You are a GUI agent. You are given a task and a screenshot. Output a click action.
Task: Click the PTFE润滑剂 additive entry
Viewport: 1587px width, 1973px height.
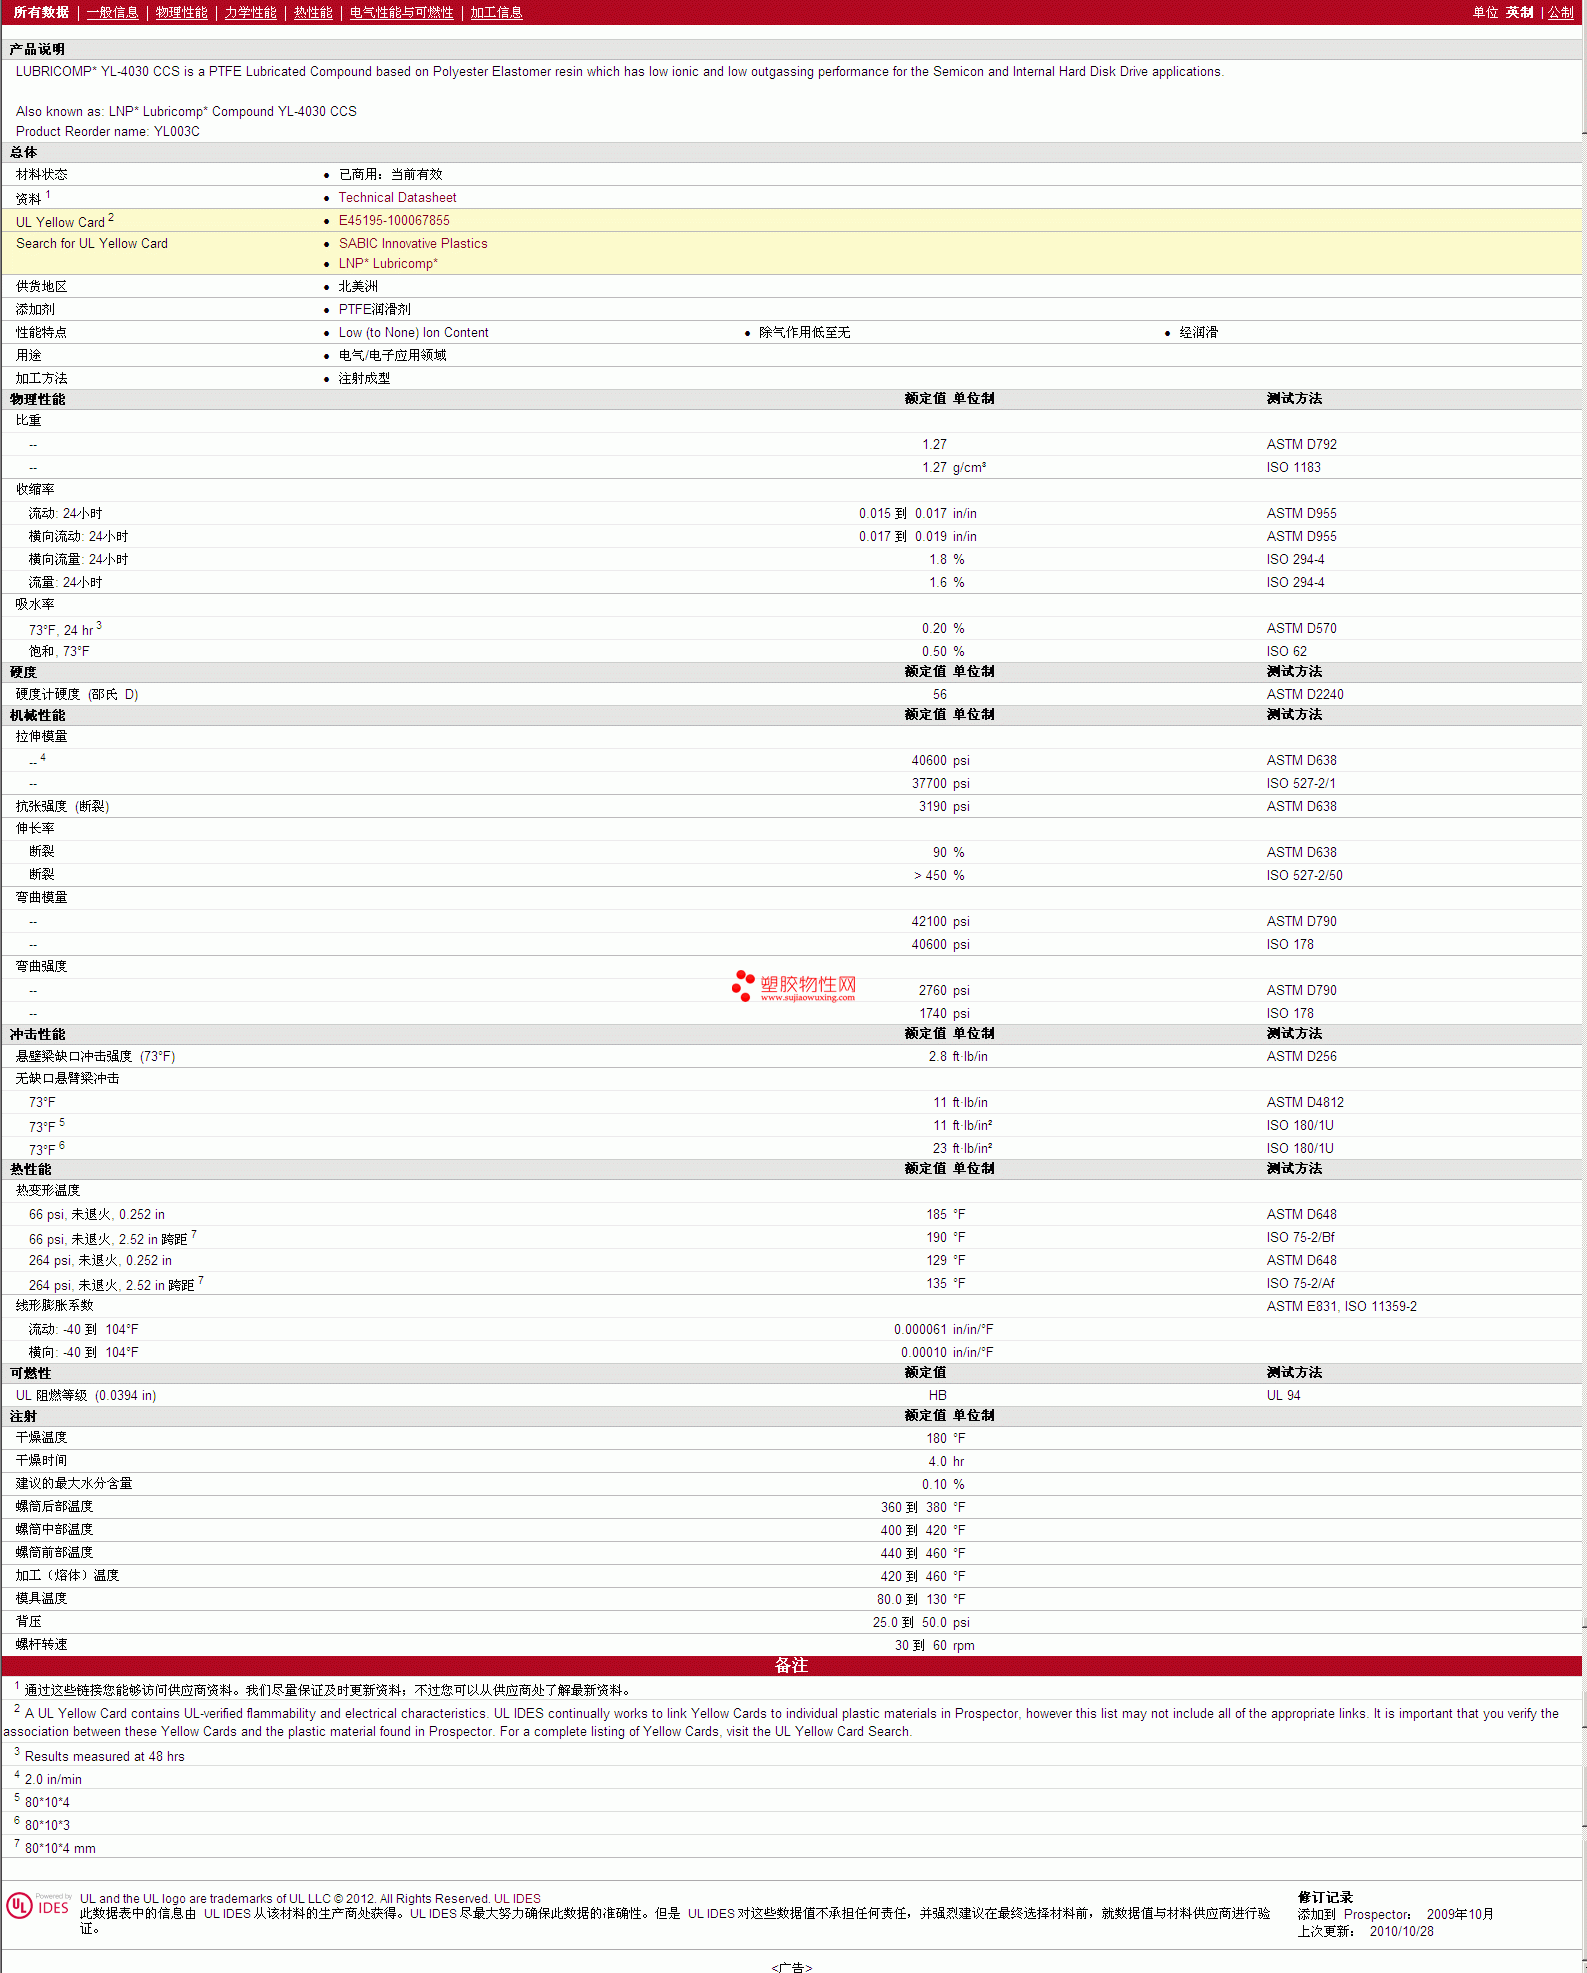(x=375, y=310)
